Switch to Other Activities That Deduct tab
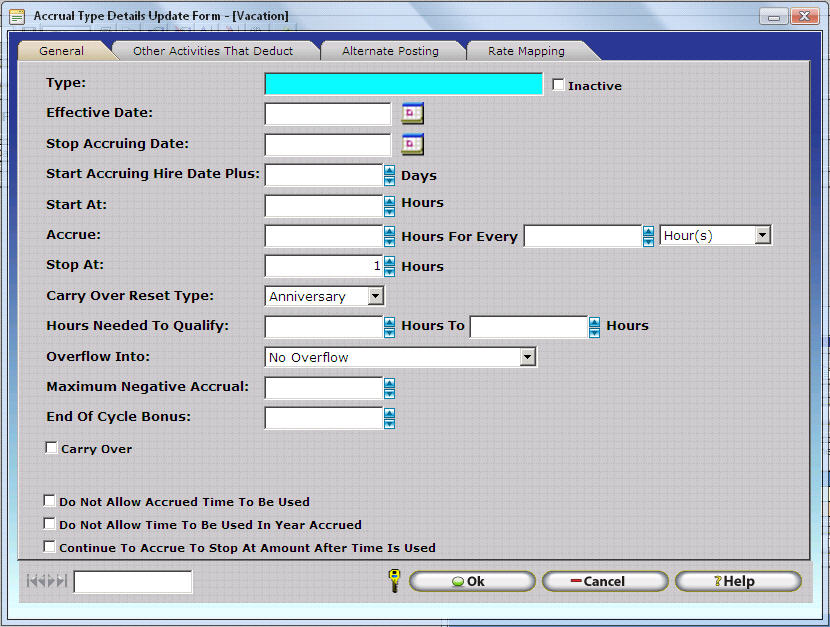The image size is (830, 627). [x=213, y=51]
